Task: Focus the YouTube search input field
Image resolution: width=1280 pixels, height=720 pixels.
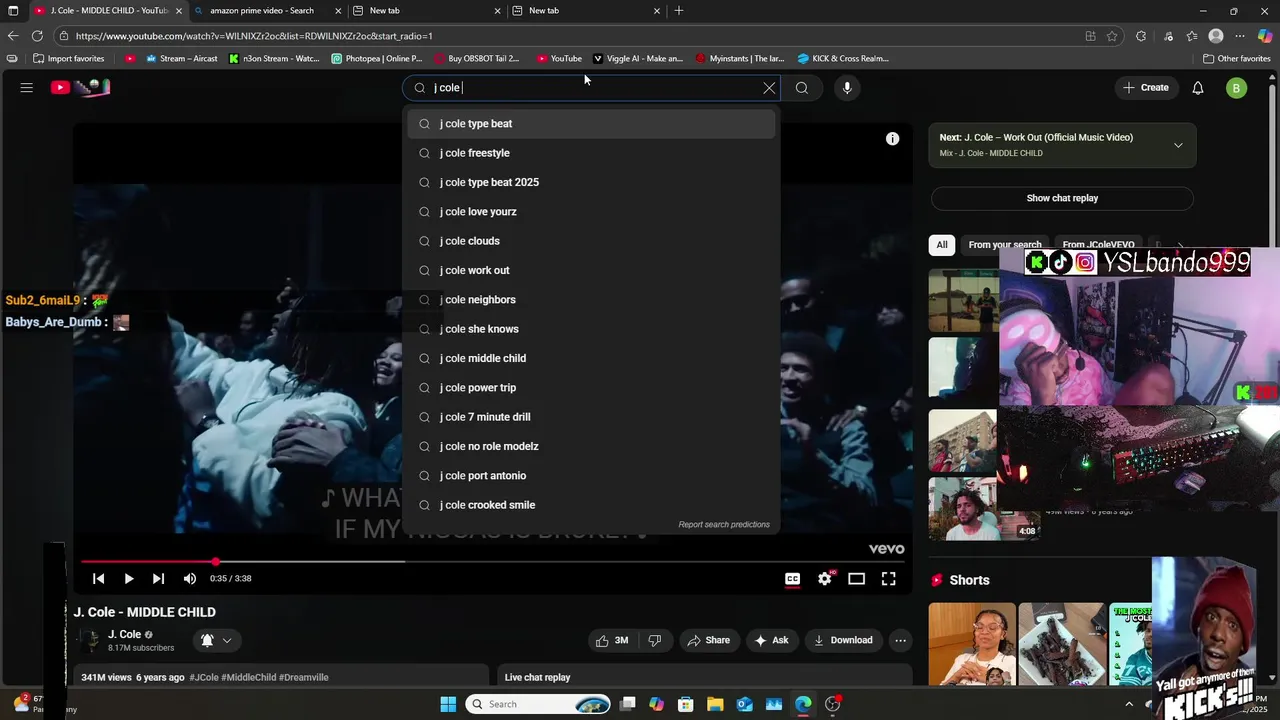Action: pos(590,88)
